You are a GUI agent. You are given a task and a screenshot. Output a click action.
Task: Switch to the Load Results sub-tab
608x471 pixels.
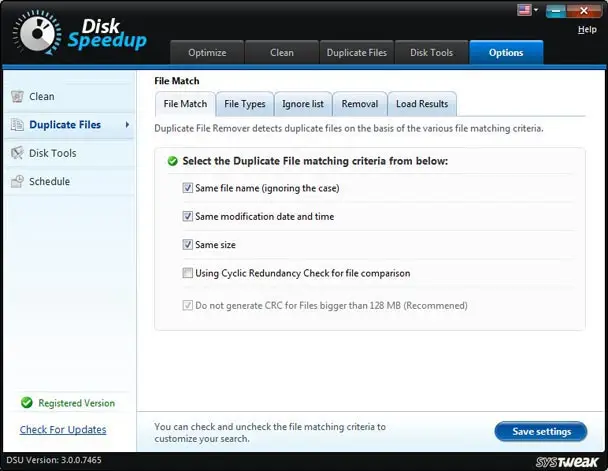[422, 104]
